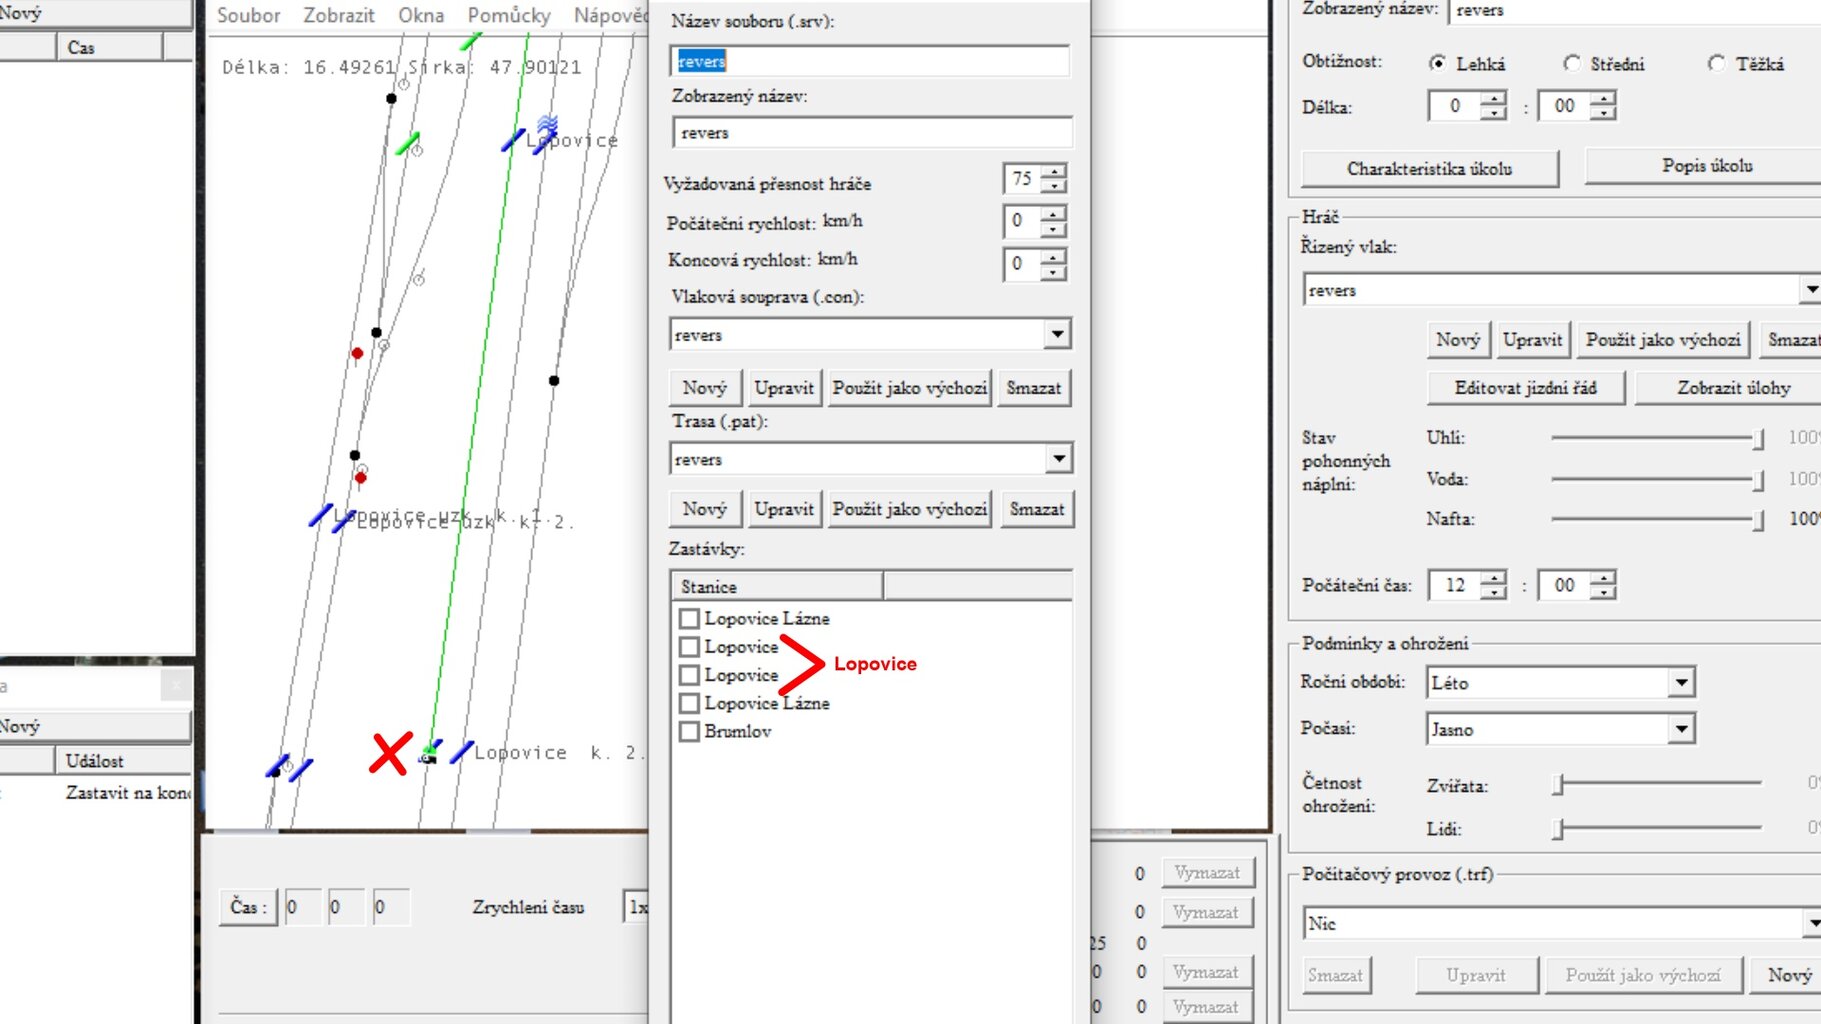This screenshot has height=1024, width=1821.
Task: Open the Roční období season dropdown
Action: pos(1681,683)
